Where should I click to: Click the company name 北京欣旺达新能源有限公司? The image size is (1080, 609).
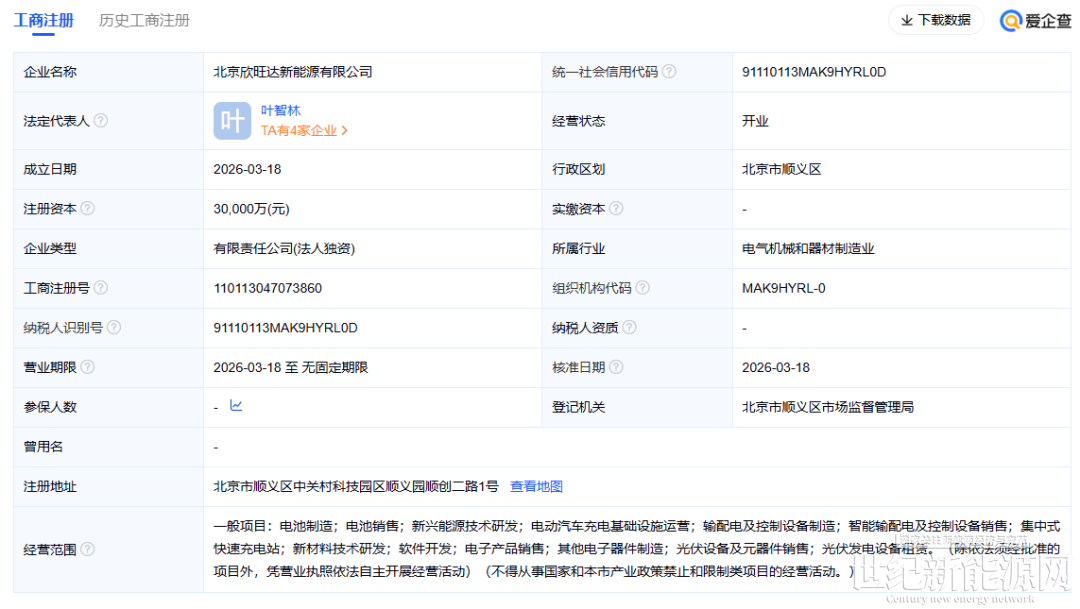click(x=292, y=72)
